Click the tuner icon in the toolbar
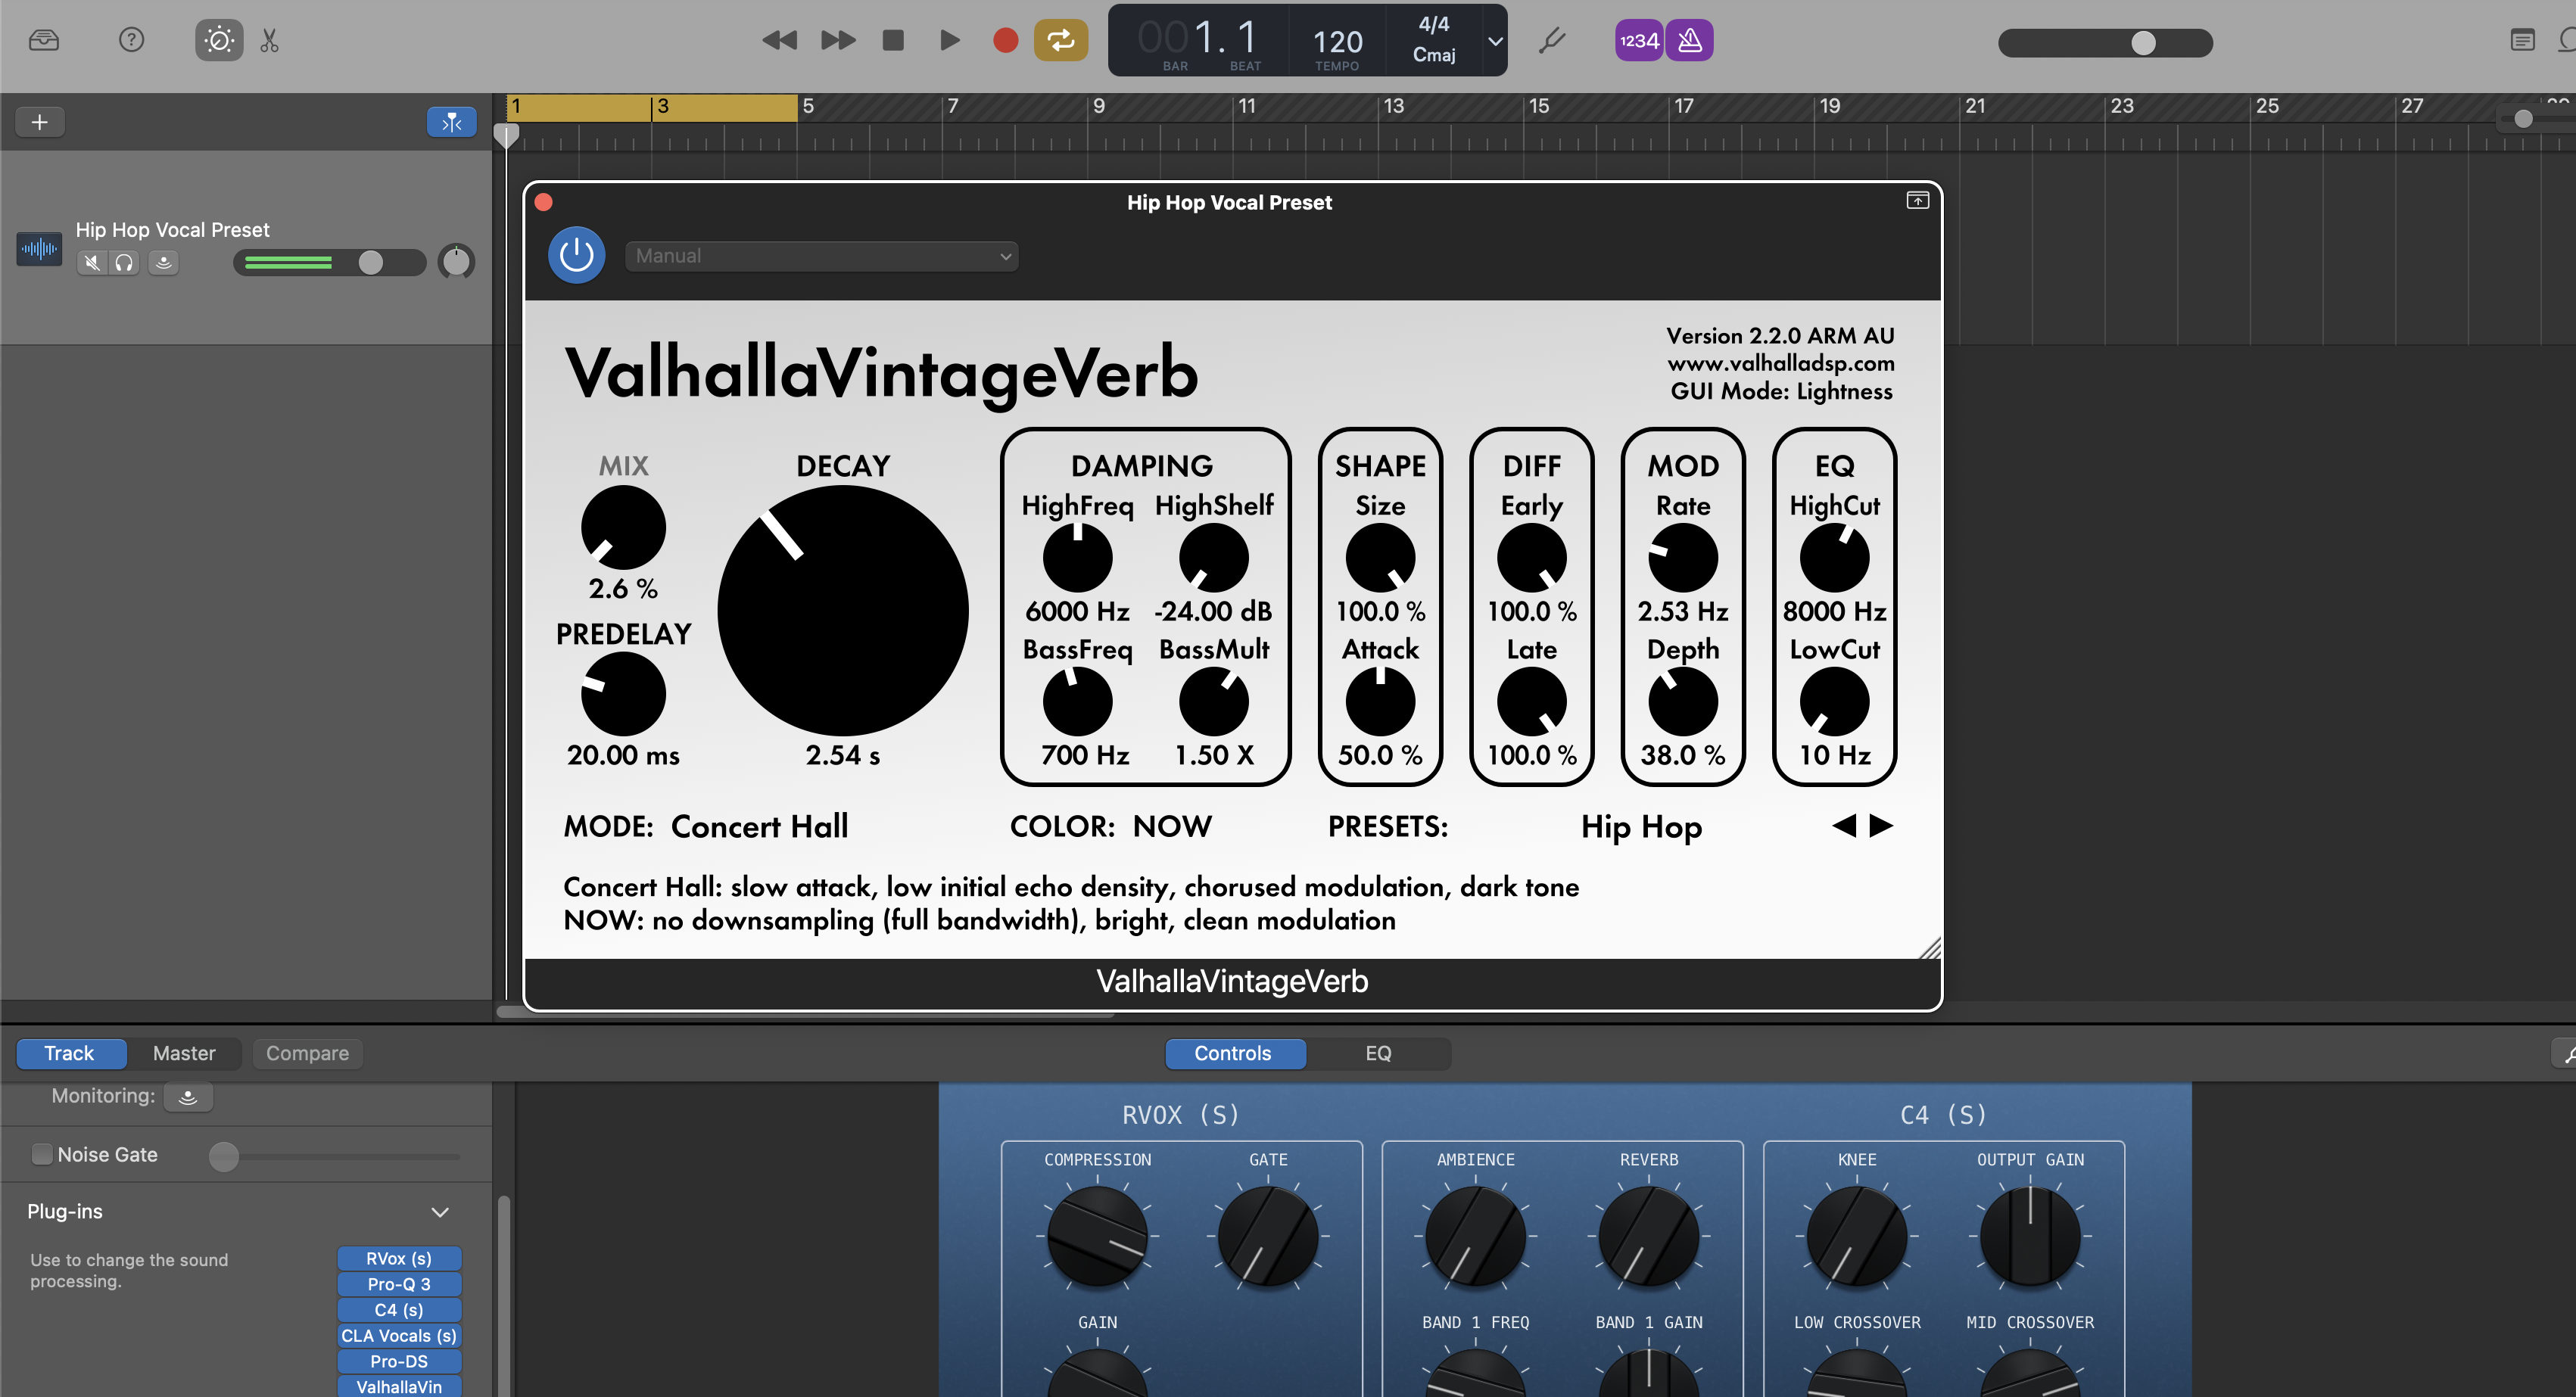2576x1397 pixels. click(1552, 40)
